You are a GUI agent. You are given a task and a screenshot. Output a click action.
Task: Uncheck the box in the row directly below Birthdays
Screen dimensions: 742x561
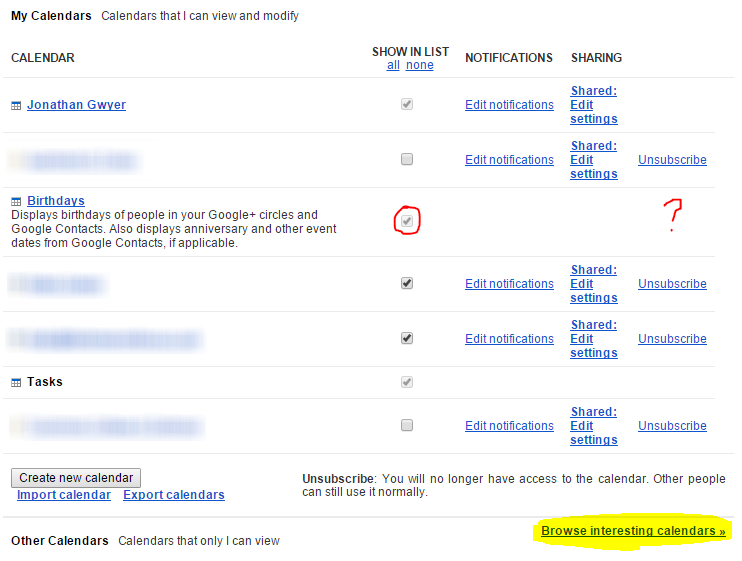click(x=406, y=283)
